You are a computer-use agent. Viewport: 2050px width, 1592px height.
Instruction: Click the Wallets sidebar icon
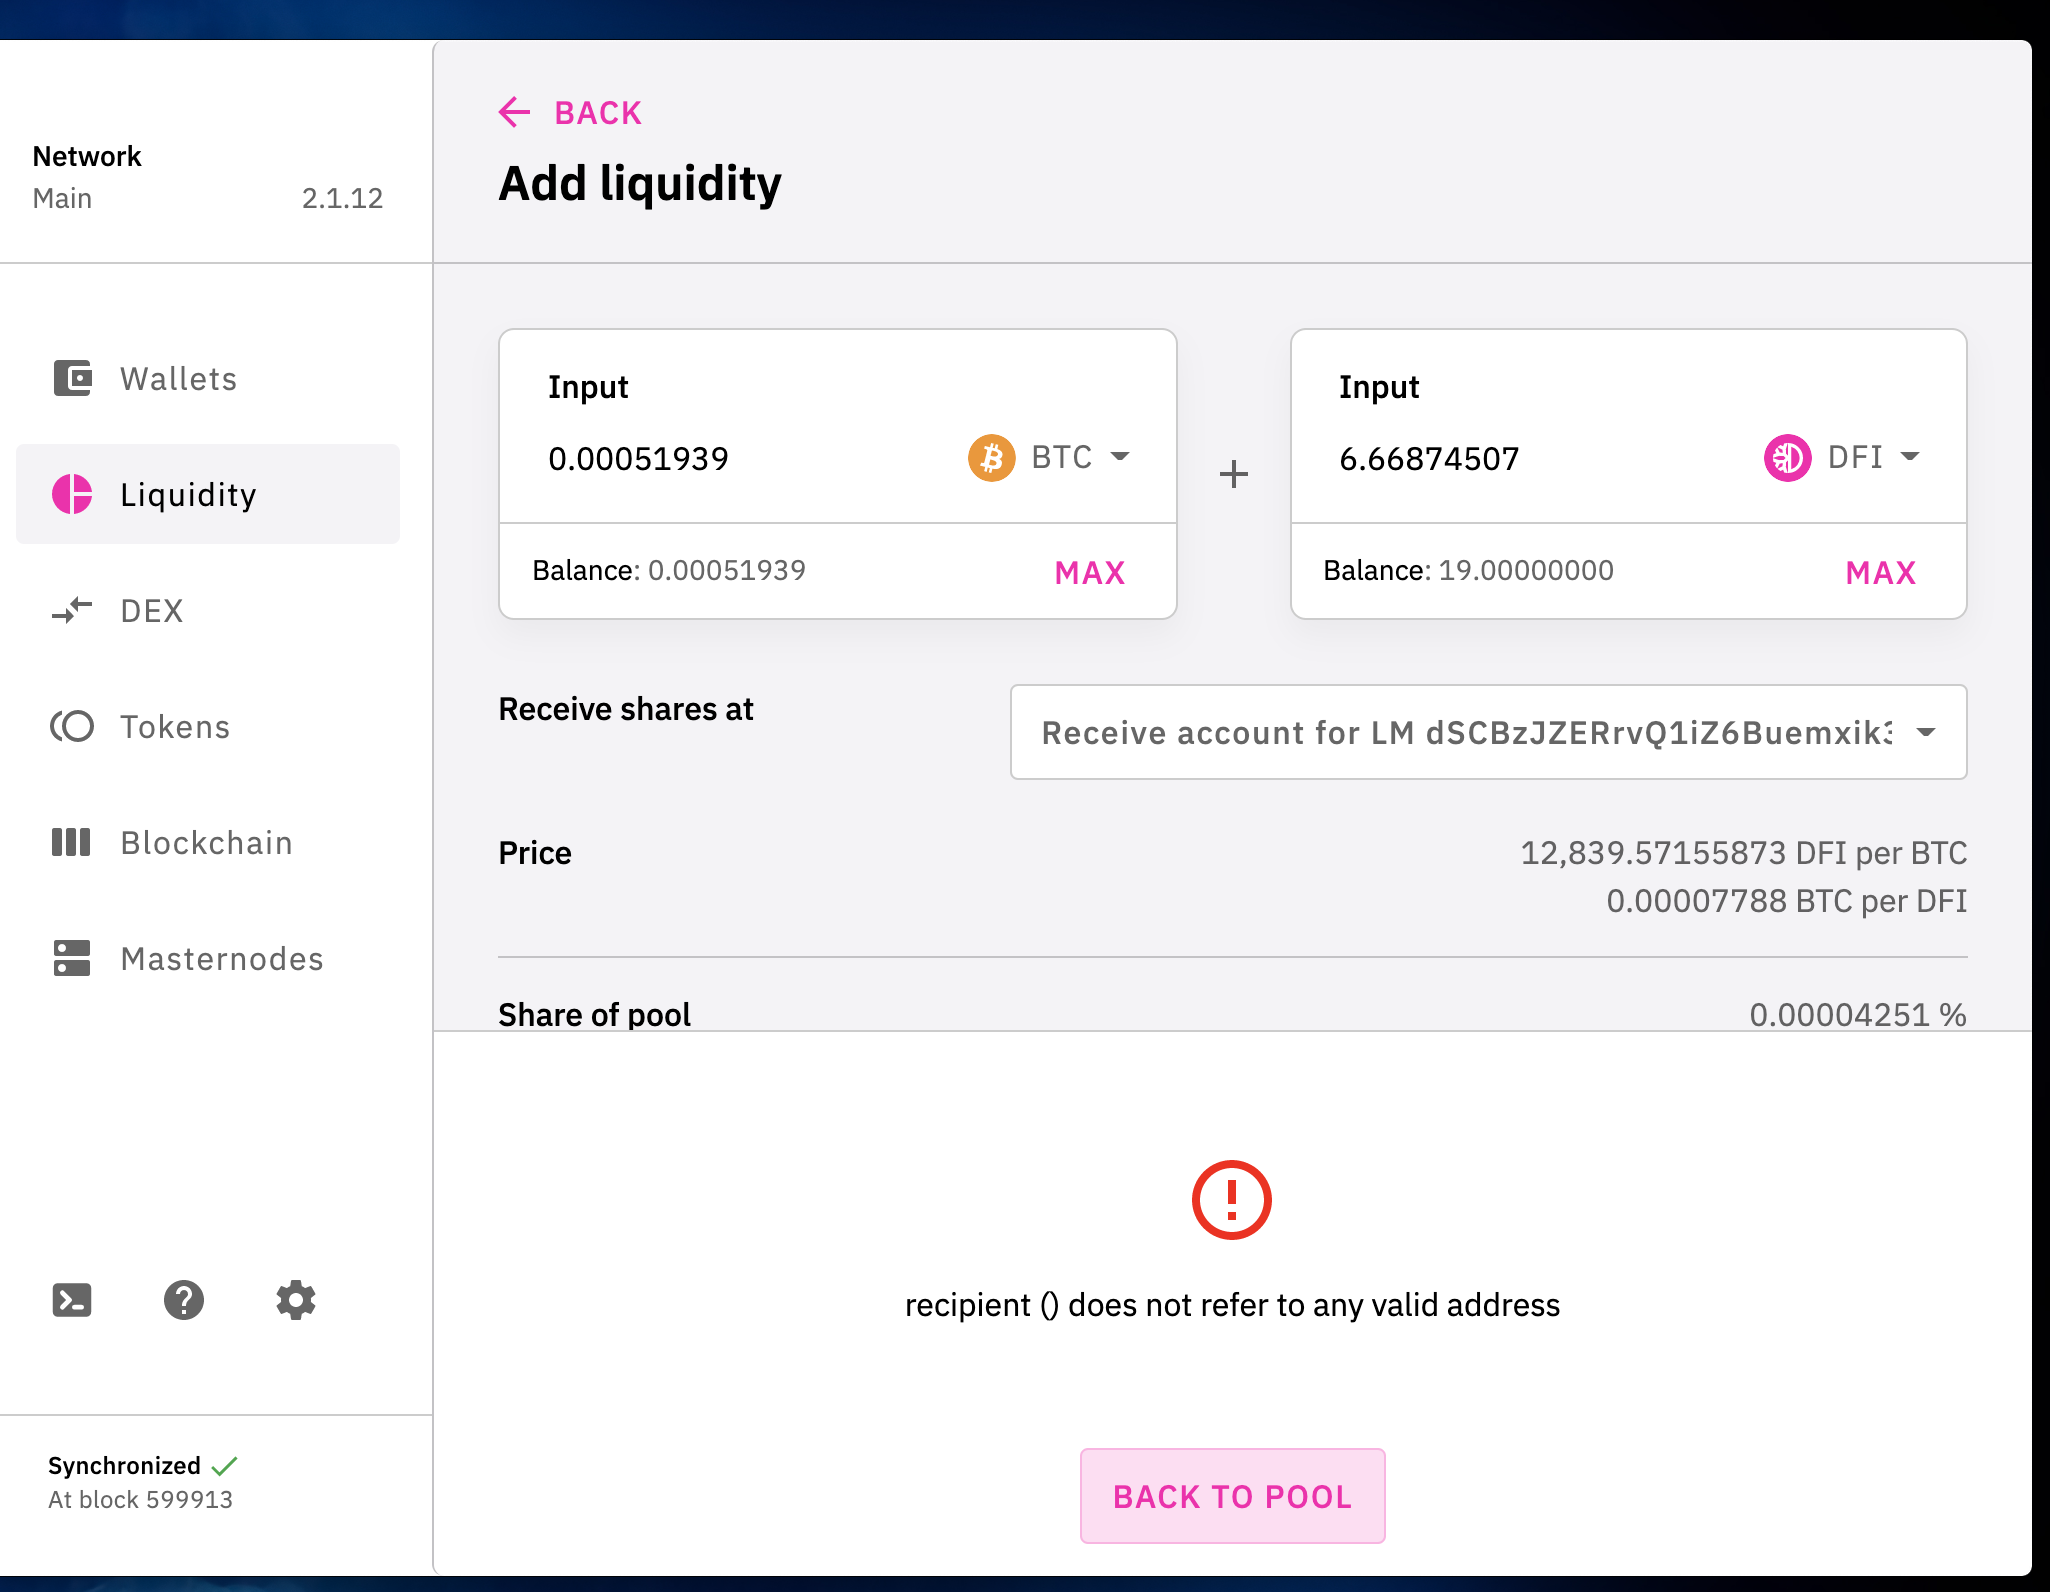click(x=72, y=378)
